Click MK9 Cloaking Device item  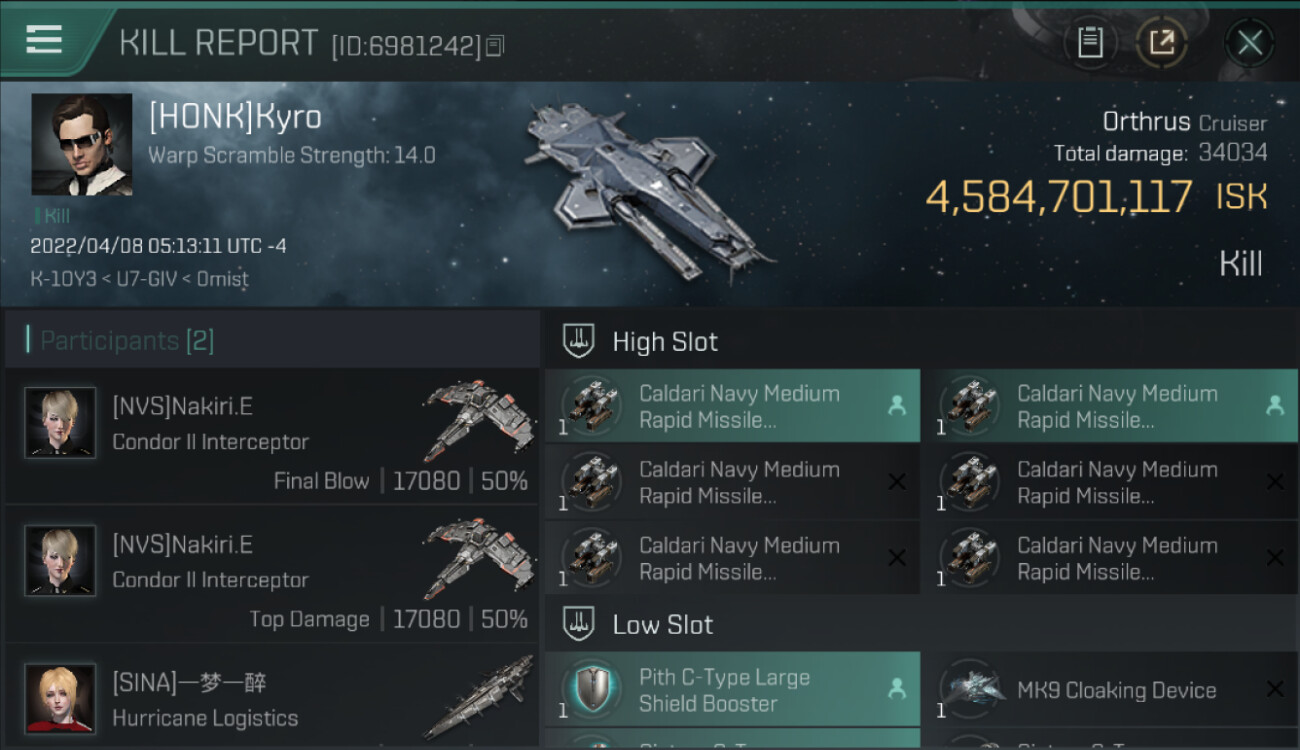pos(1115,690)
